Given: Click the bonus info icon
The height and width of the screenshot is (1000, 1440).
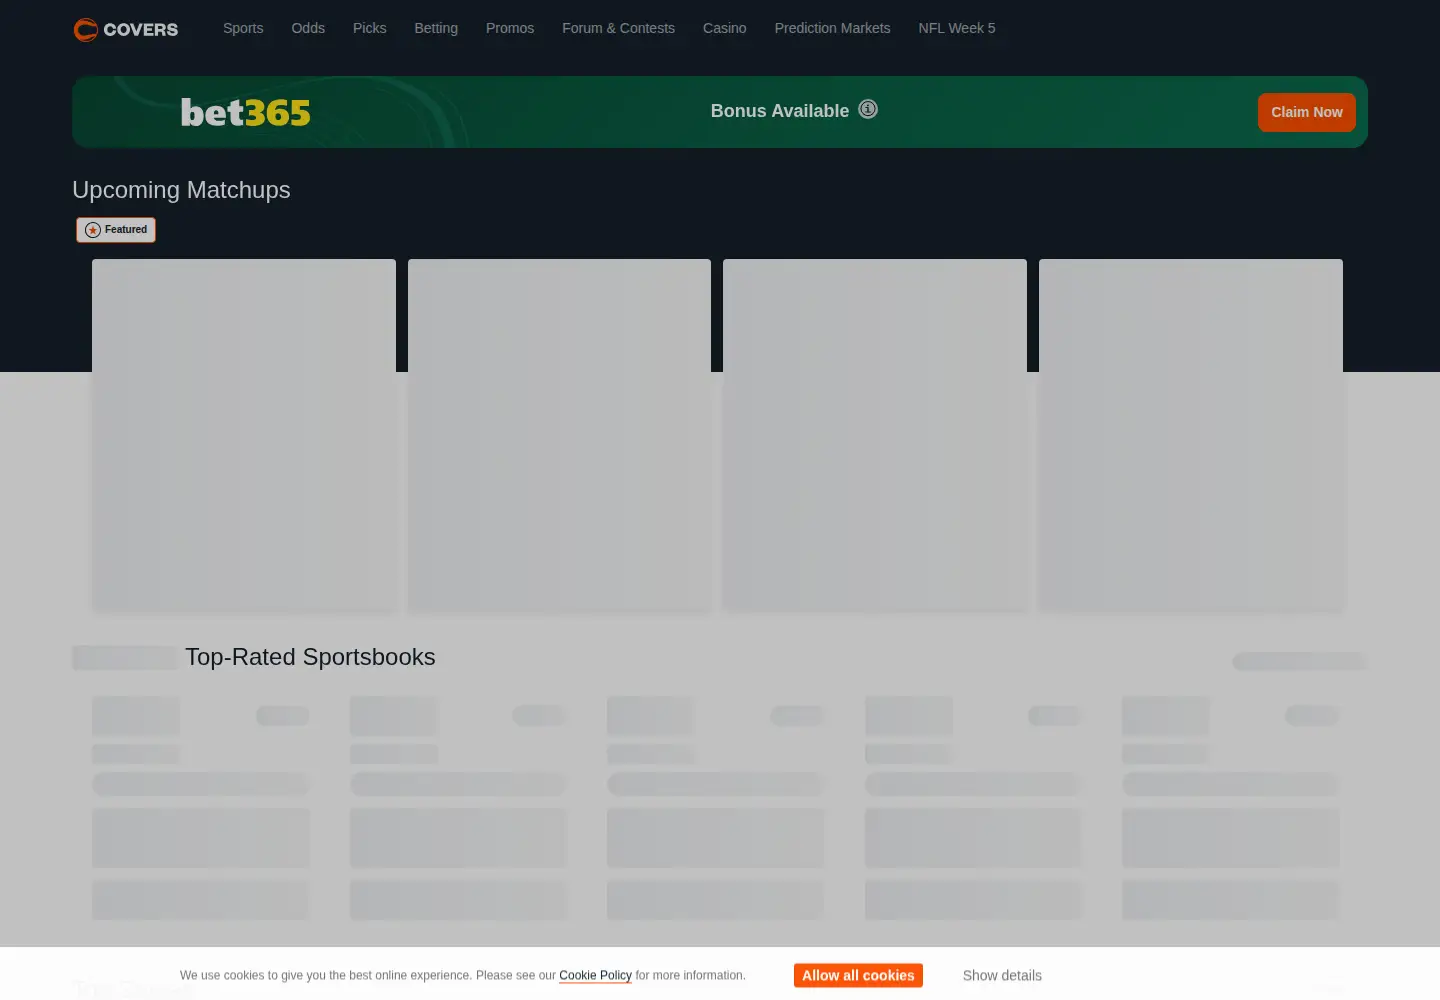Looking at the screenshot, I should [x=868, y=110].
